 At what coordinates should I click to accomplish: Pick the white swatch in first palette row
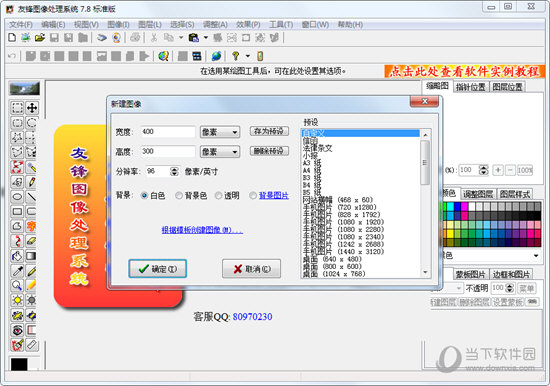(472, 206)
